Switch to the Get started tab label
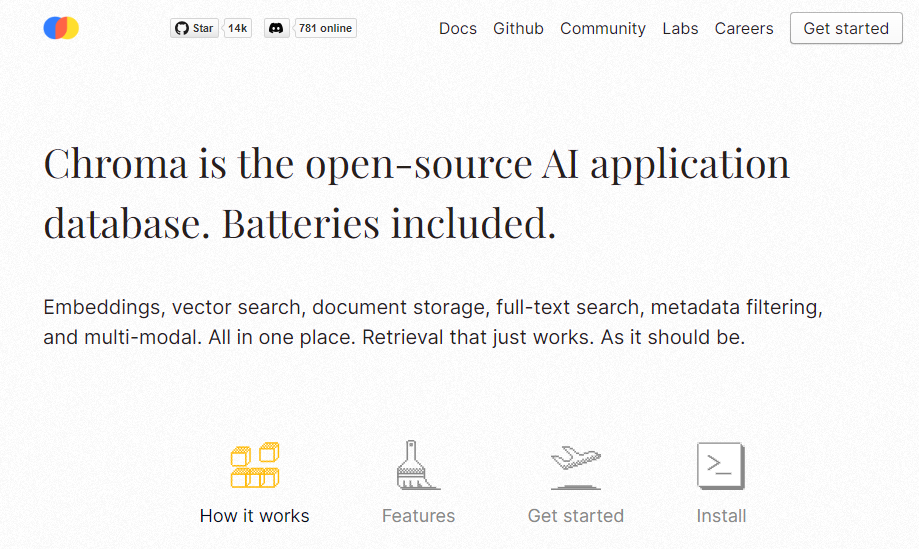The image size is (919, 549). click(576, 516)
